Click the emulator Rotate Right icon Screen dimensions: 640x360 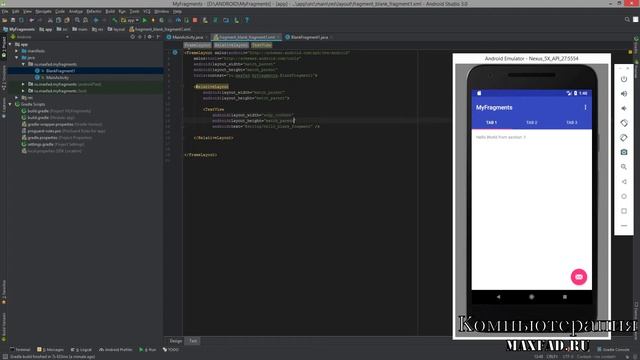point(624,138)
